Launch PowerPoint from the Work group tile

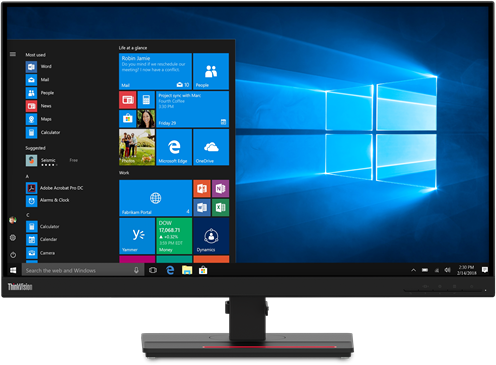(202, 189)
